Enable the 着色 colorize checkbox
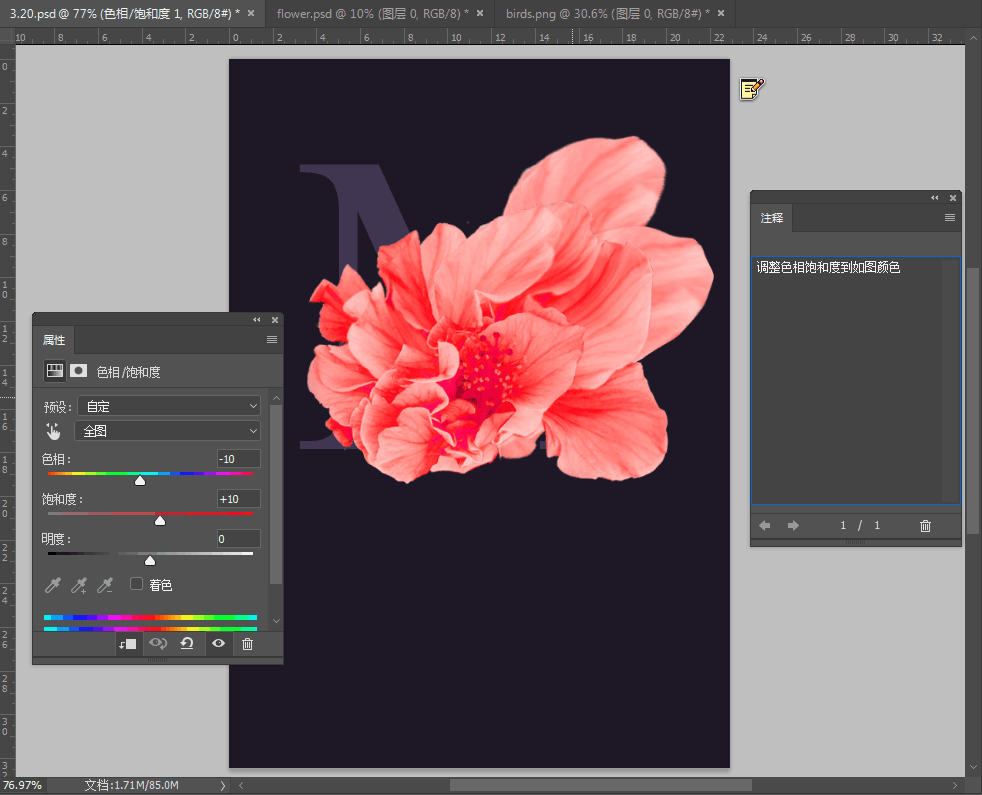982x795 pixels. coord(137,584)
